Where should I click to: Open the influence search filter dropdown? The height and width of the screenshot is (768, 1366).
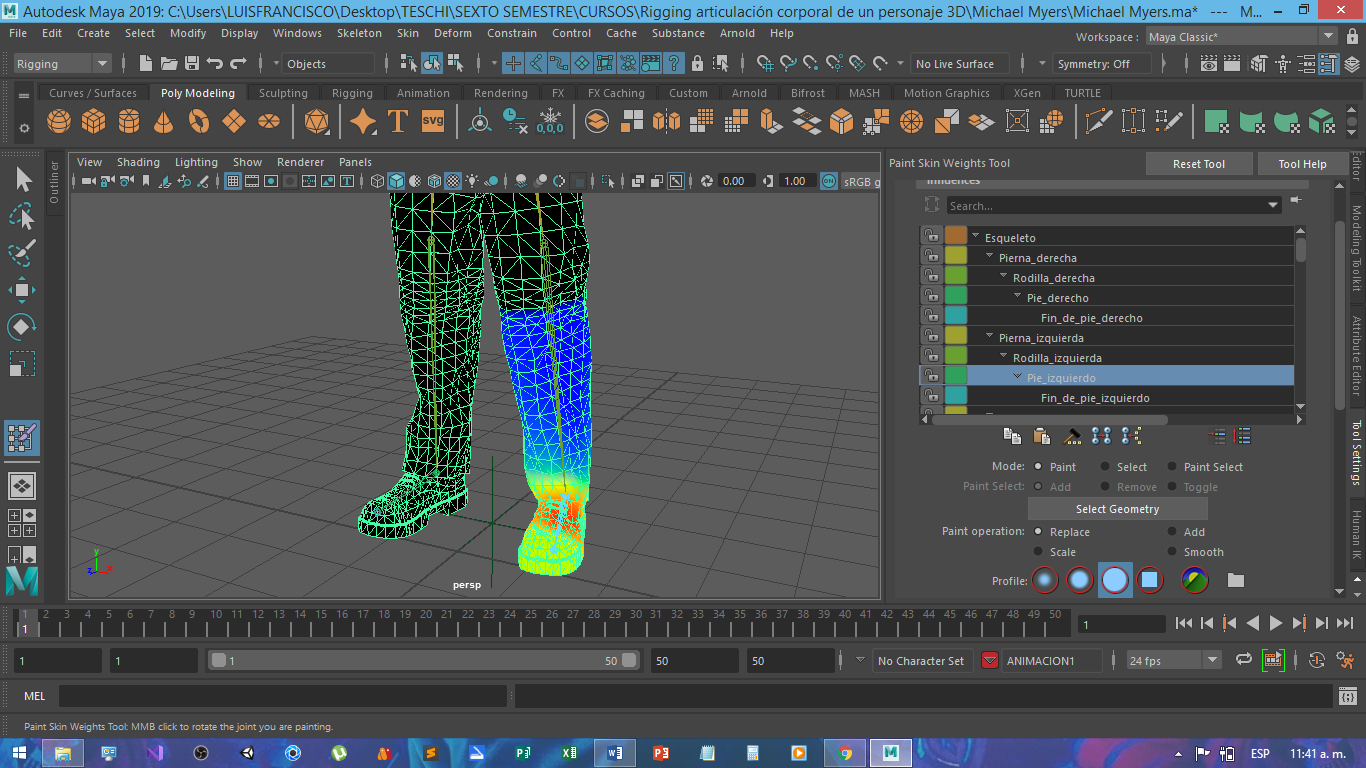coord(1272,205)
